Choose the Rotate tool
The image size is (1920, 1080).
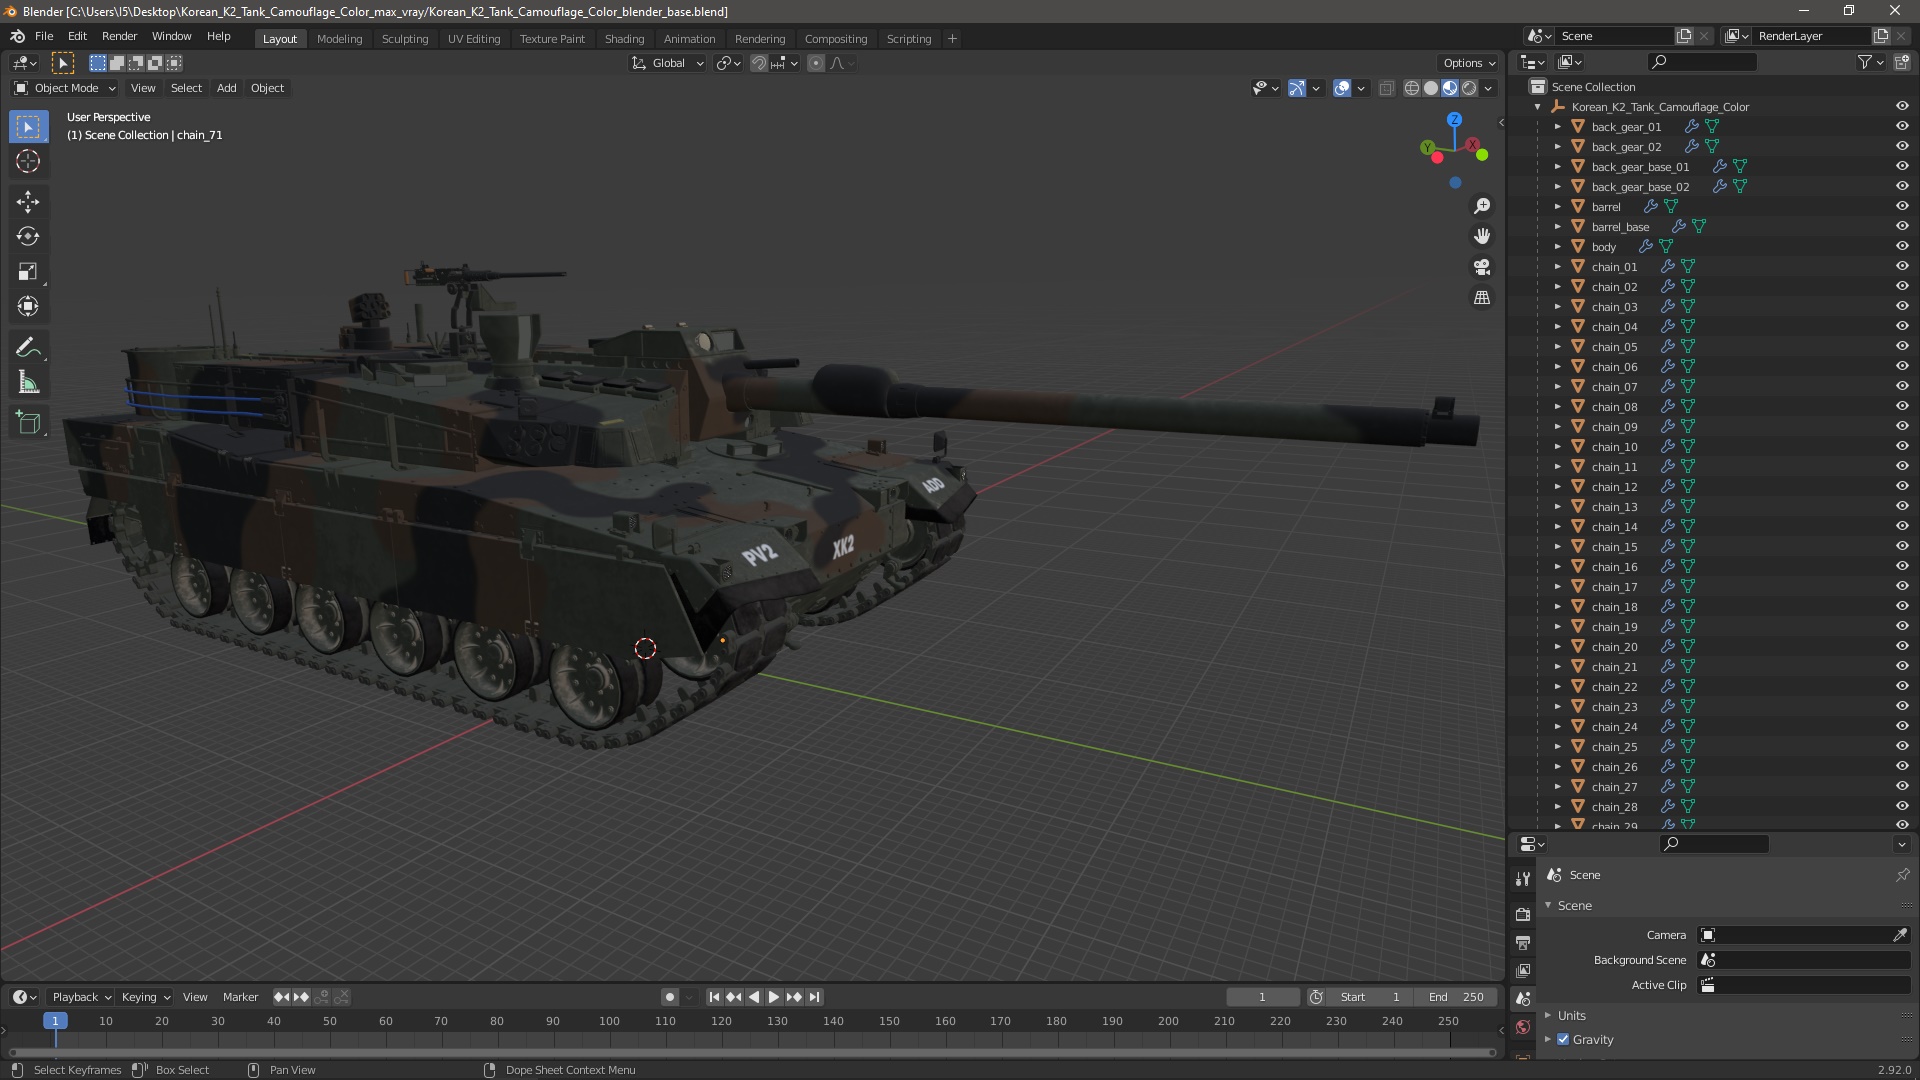tap(28, 236)
